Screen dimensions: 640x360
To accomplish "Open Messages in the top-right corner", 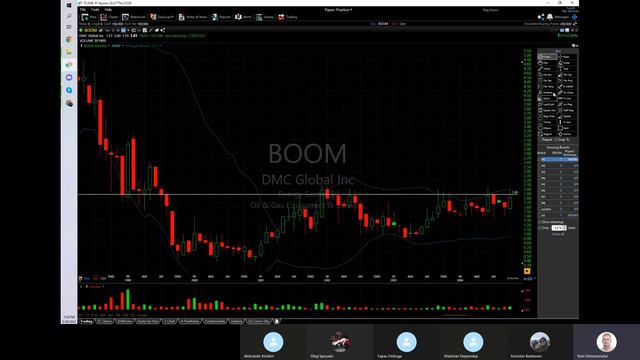I will point(562,17).
